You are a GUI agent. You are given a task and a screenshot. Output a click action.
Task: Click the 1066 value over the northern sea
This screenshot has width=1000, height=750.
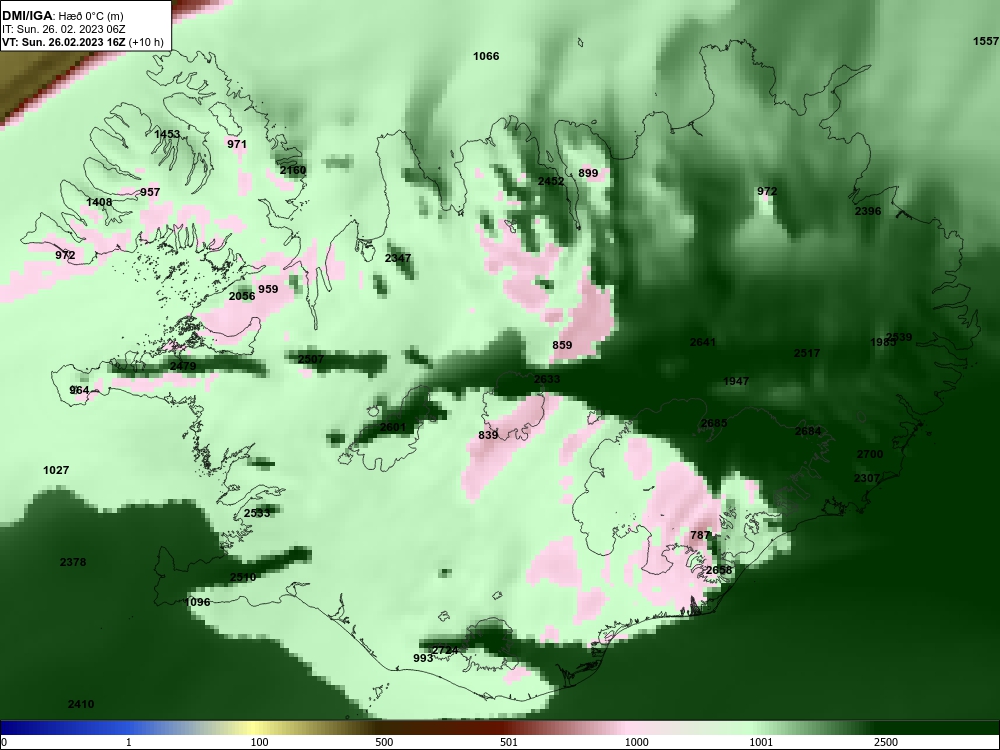click(x=486, y=56)
